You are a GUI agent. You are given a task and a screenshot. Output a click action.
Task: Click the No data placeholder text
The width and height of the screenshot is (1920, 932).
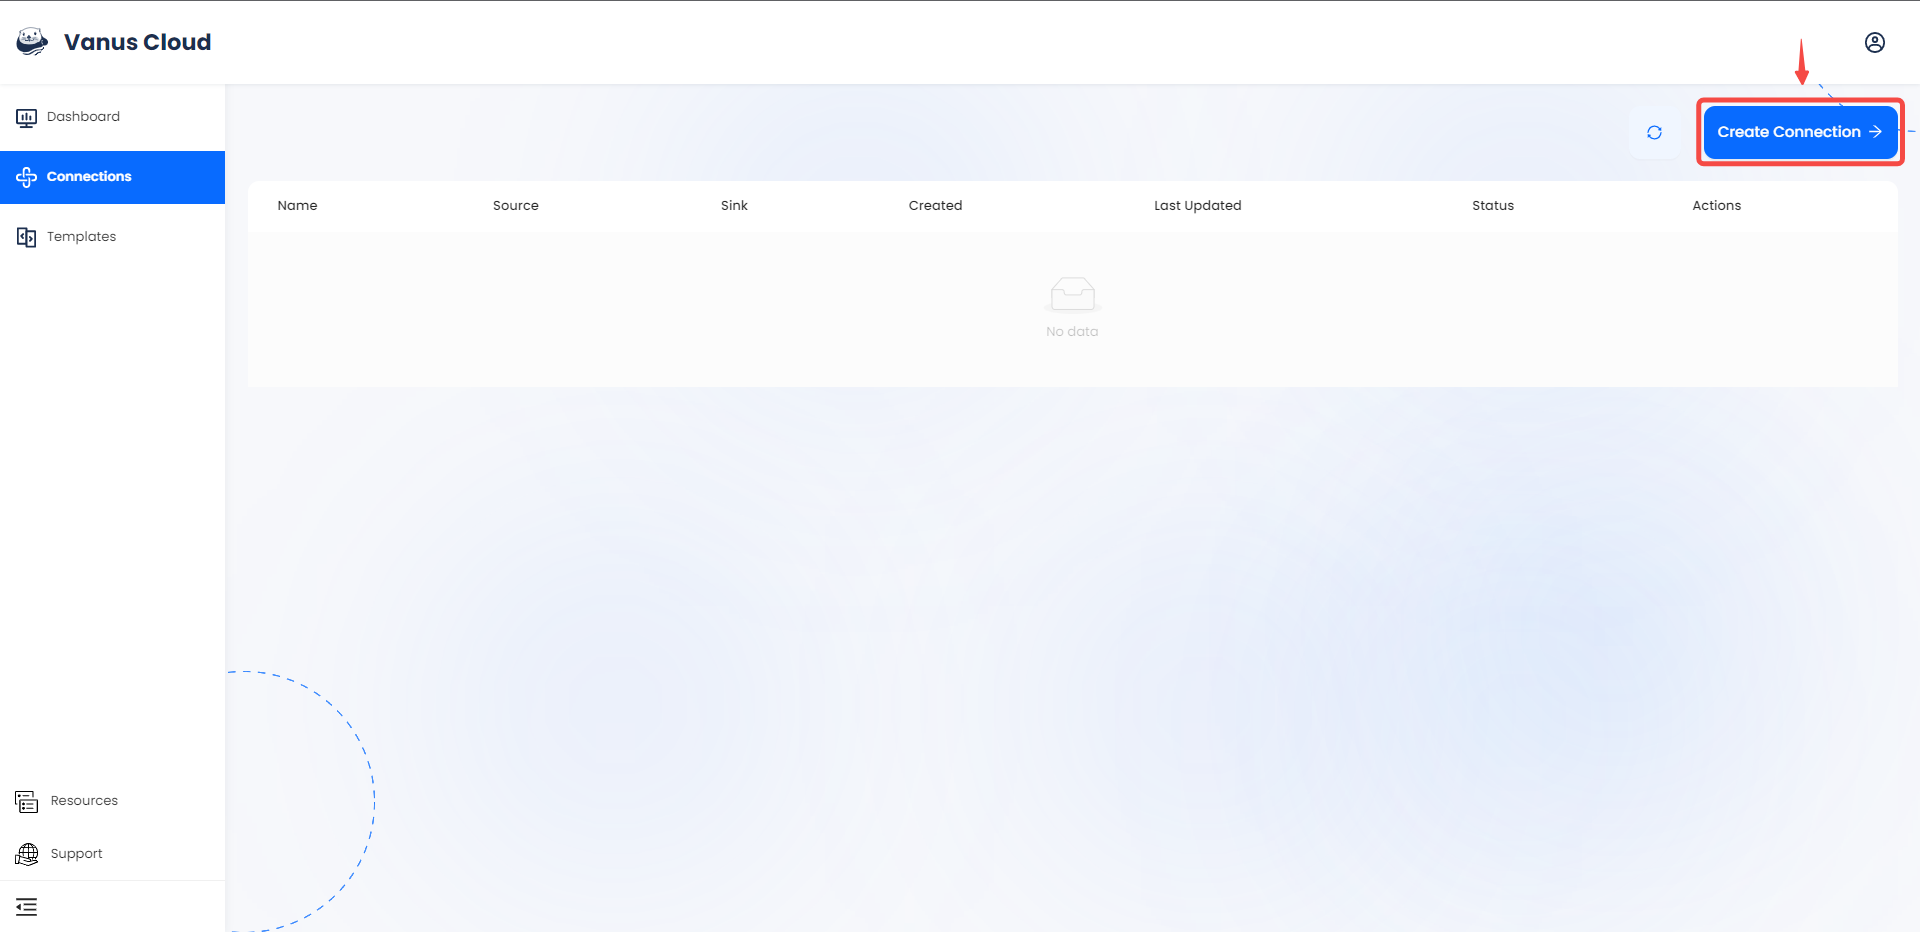(x=1072, y=332)
